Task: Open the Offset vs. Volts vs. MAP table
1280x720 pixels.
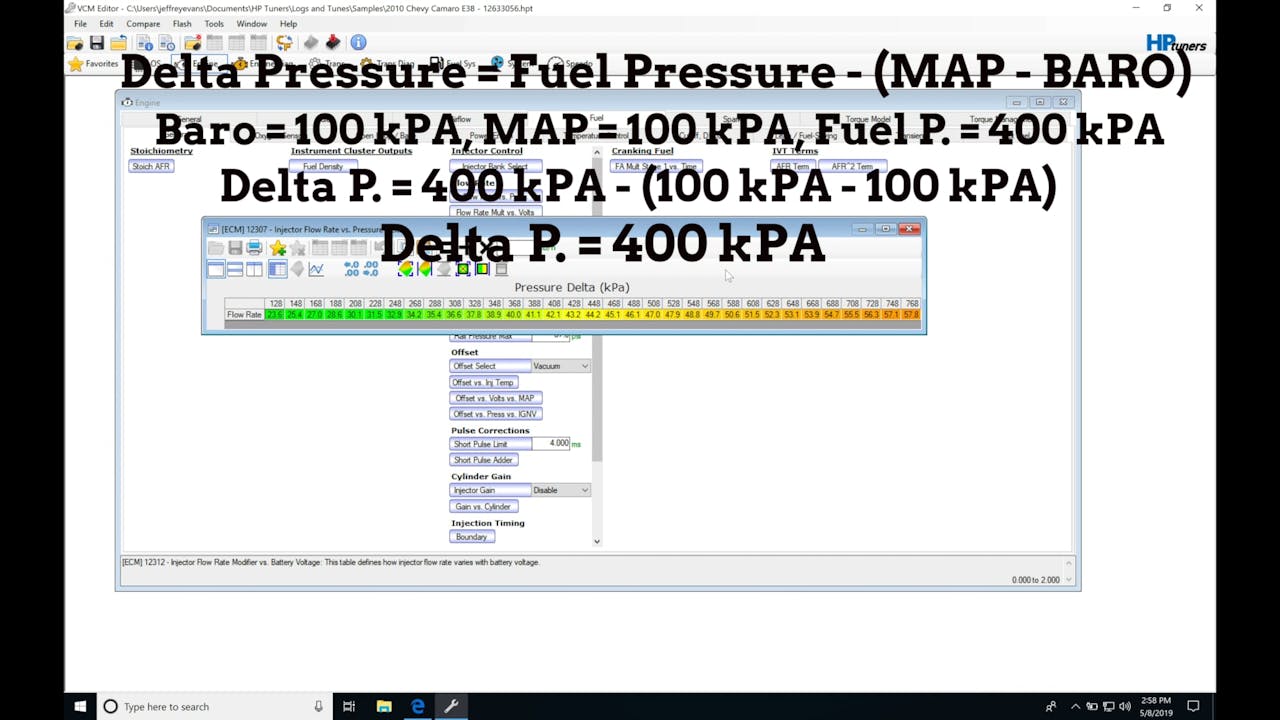Action: pyautogui.click(x=496, y=397)
